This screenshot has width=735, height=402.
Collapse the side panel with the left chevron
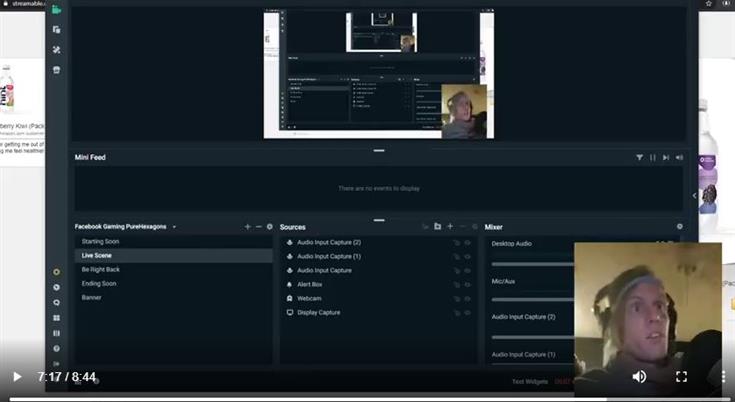pos(695,196)
